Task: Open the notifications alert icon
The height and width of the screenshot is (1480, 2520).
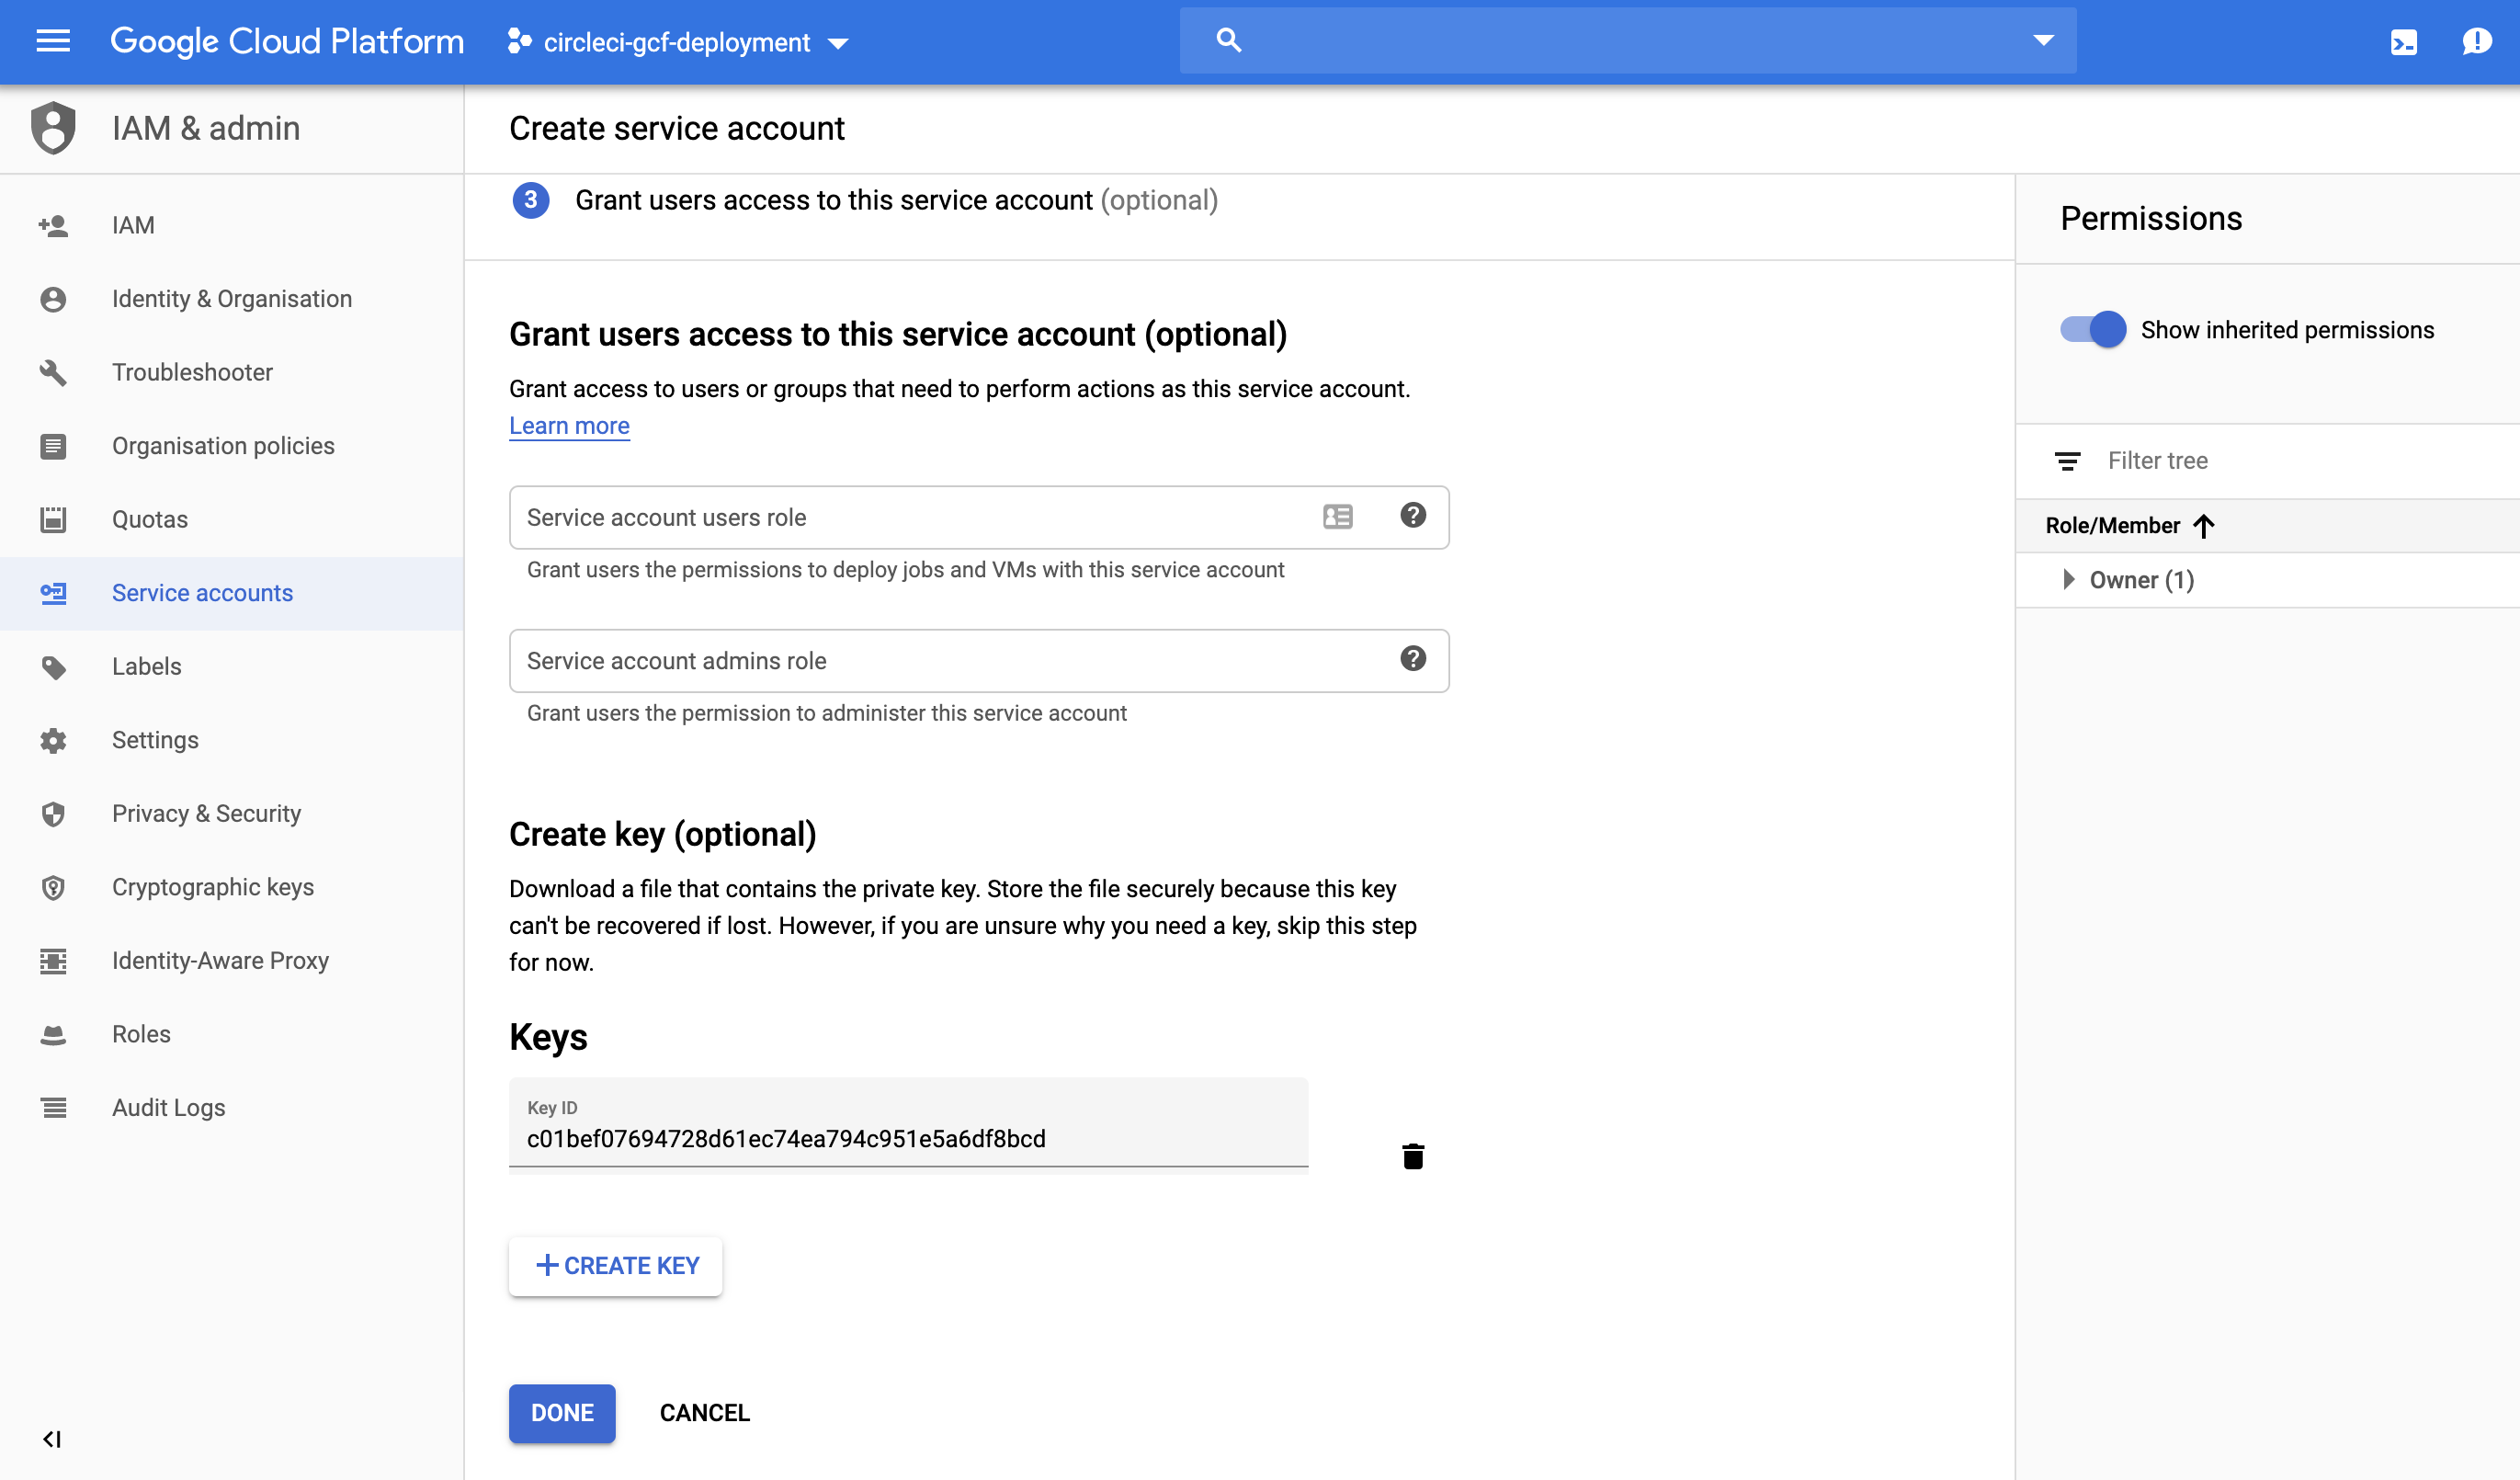Action: pyautogui.click(x=2476, y=41)
